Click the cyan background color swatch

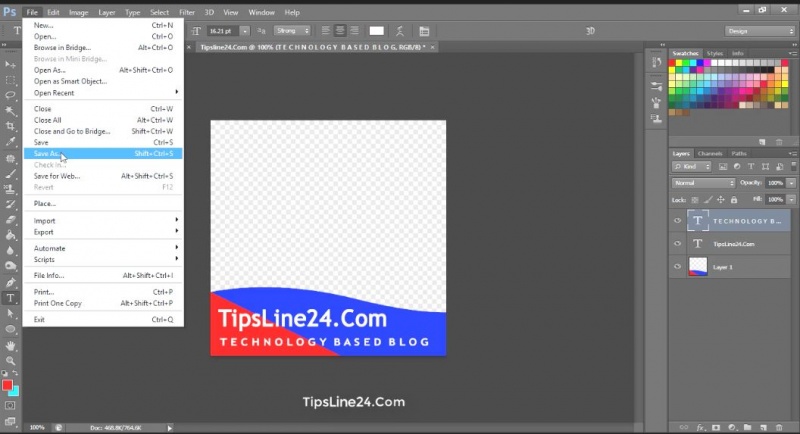click(15, 392)
